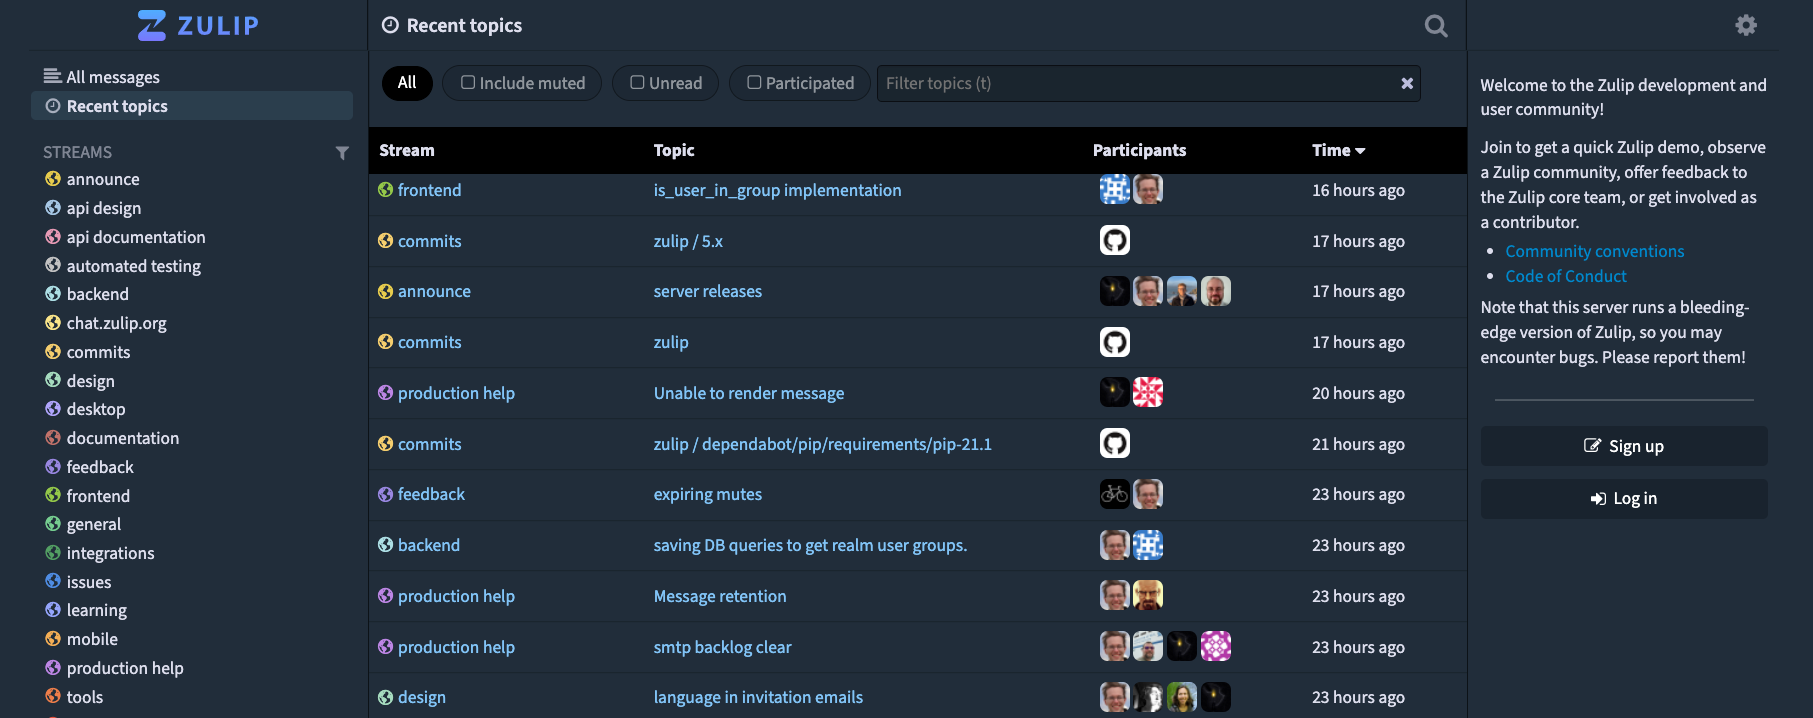Toggle the Unread filter checkbox
The image size is (1813, 718).
tap(637, 83)
